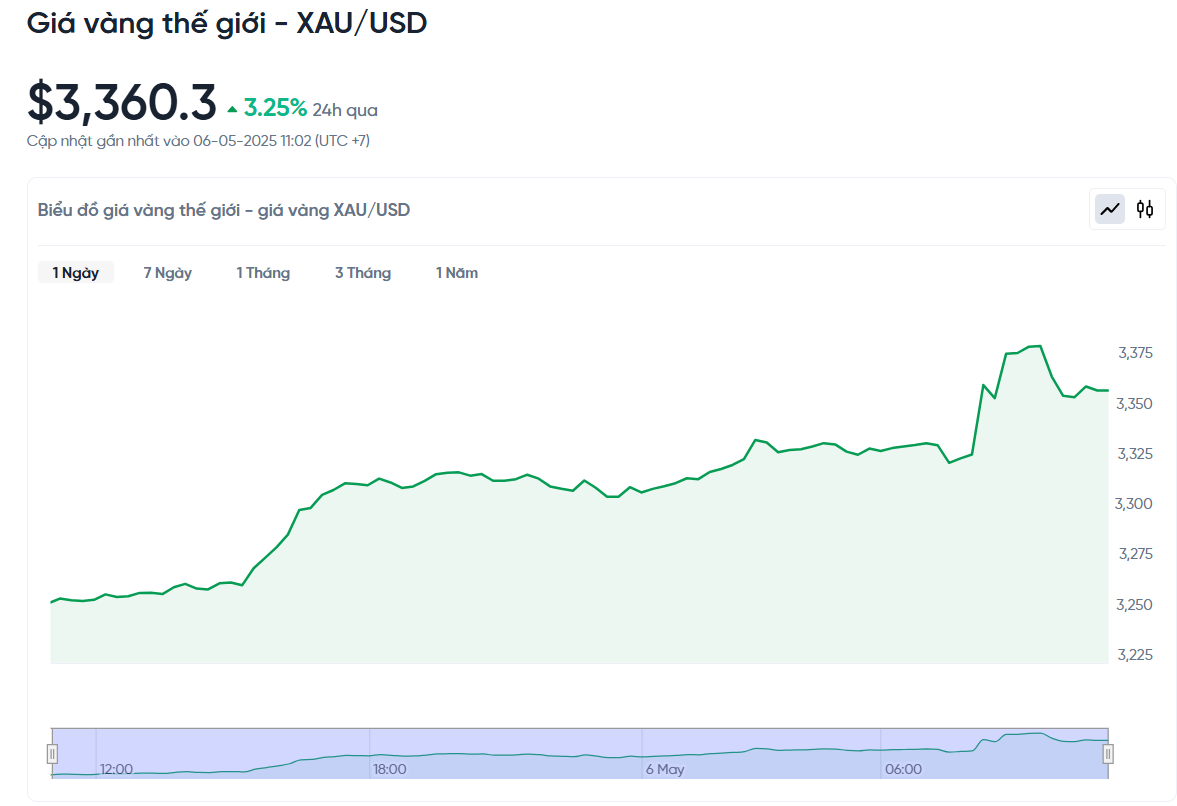
Task: Select the 7 Ngày time range tab
Action: [x=167, y=273]
